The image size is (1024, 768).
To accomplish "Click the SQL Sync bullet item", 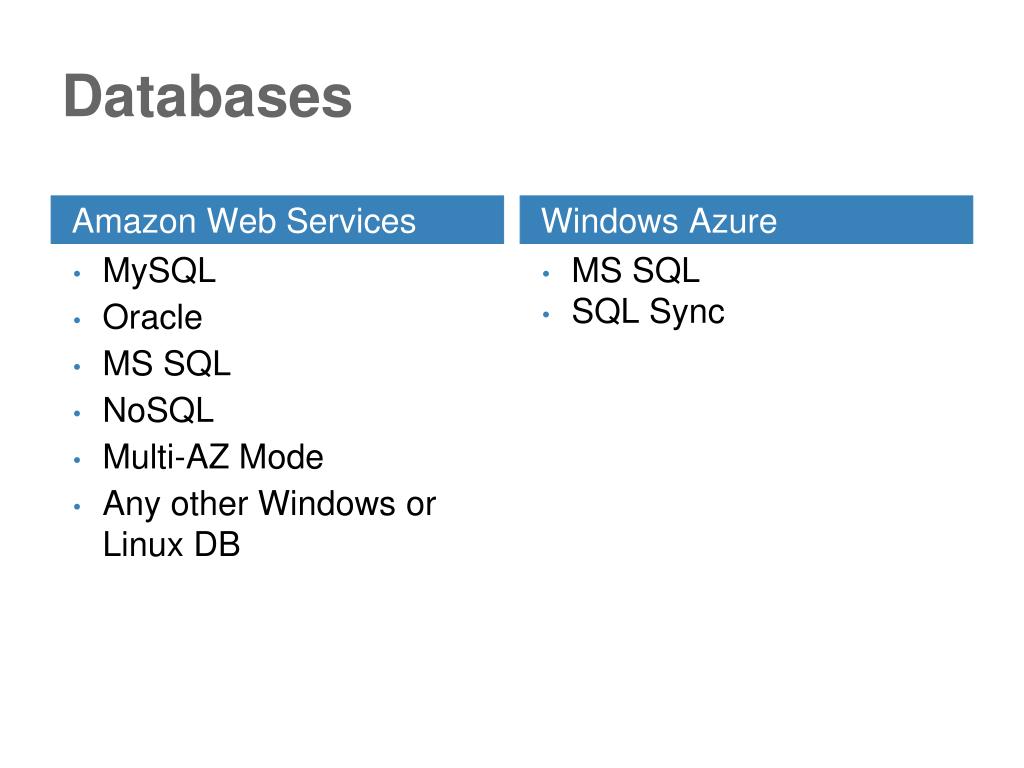I will pyautogui.click(x=648, y=312).
